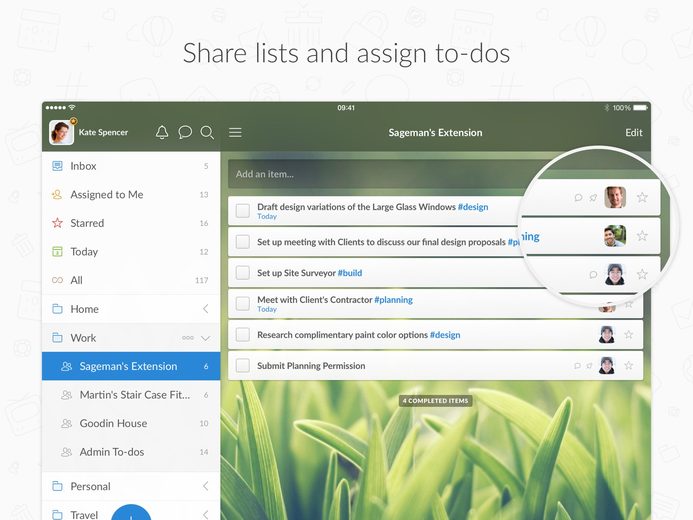Screen dimensions: 693x520
Task: Select Admin To-dos list
Action: click(x=131, y=452)
